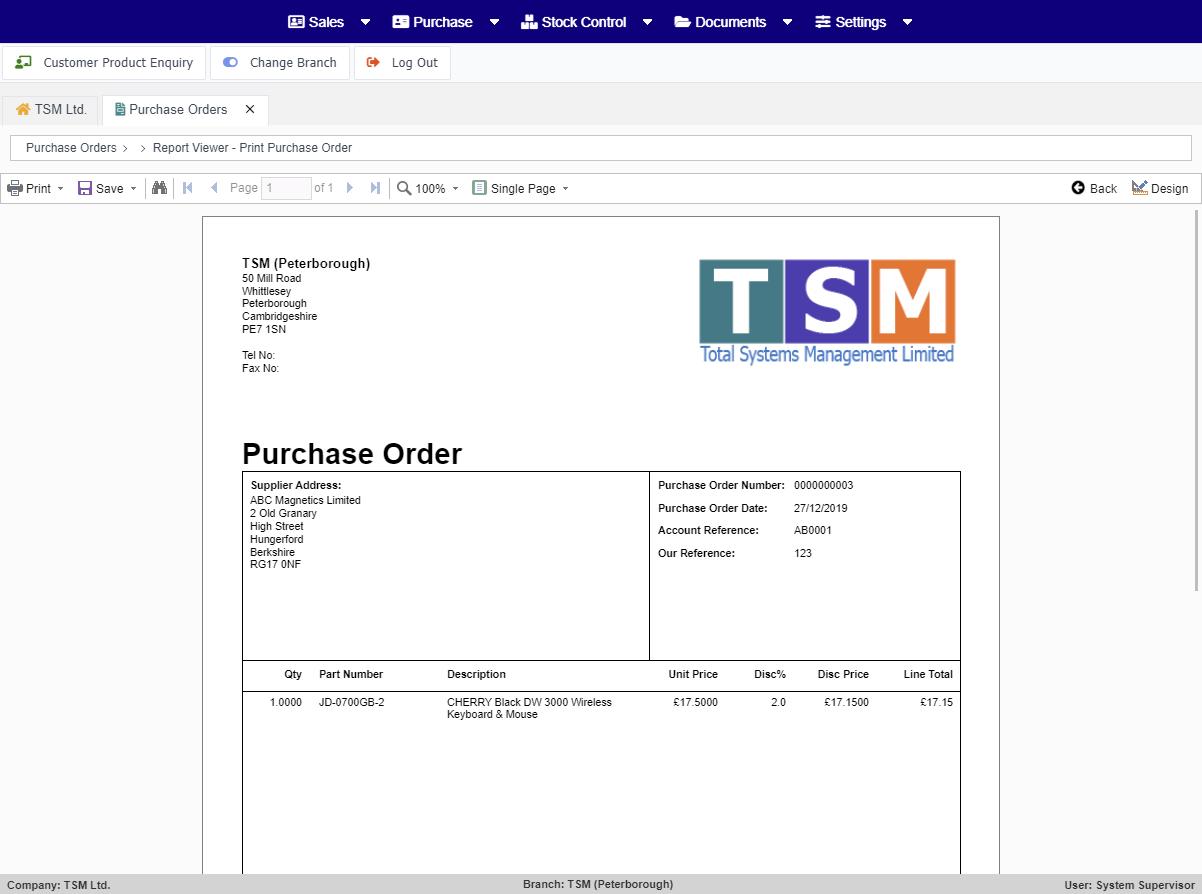Open the Single Page view dropdown
This screenshot has height=894, width=1202.
(x=520, y=188)
